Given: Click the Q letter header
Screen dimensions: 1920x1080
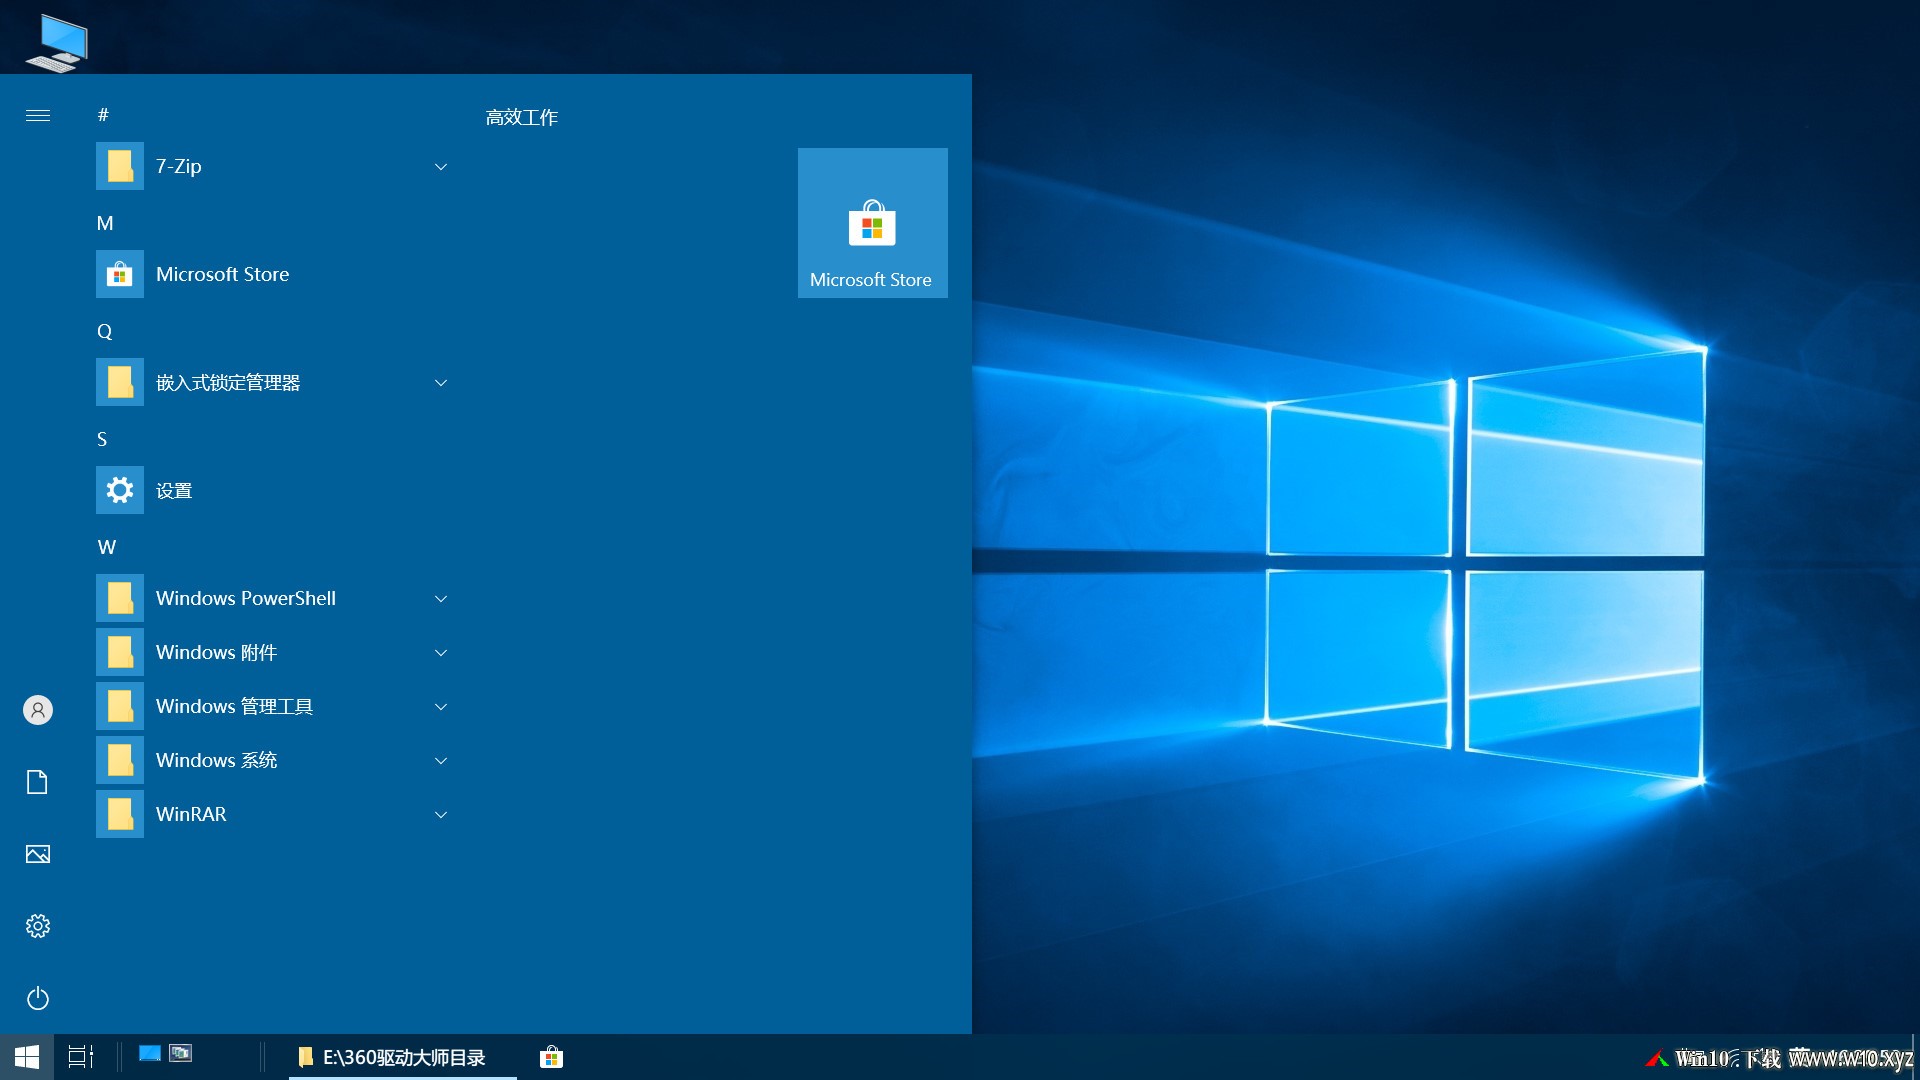Looking at the screenshot, I should coord(105,331).
